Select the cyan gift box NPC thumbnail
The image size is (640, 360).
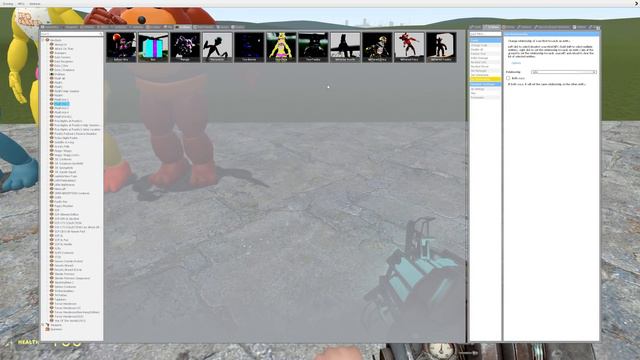pyautogui.click(x=153, y=47)
